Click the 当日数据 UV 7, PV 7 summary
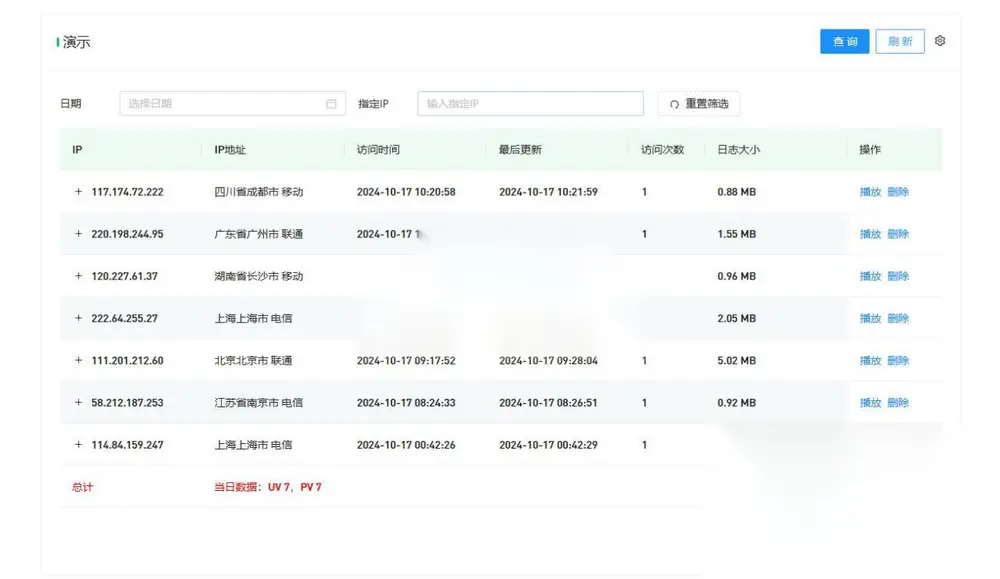The width and height of the screenshot is (1000, 579). pyautogui.click(x=268, y=487)
